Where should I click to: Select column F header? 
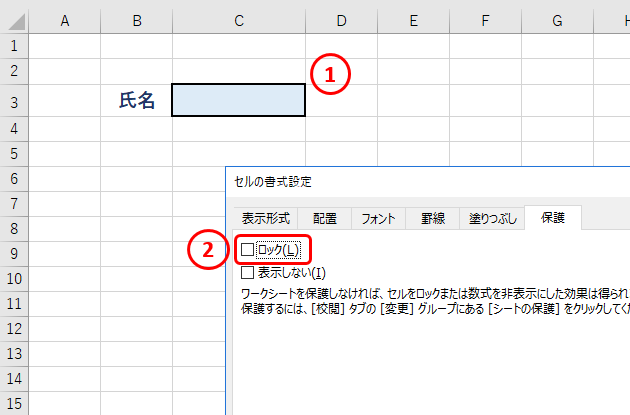pos(485,21)
